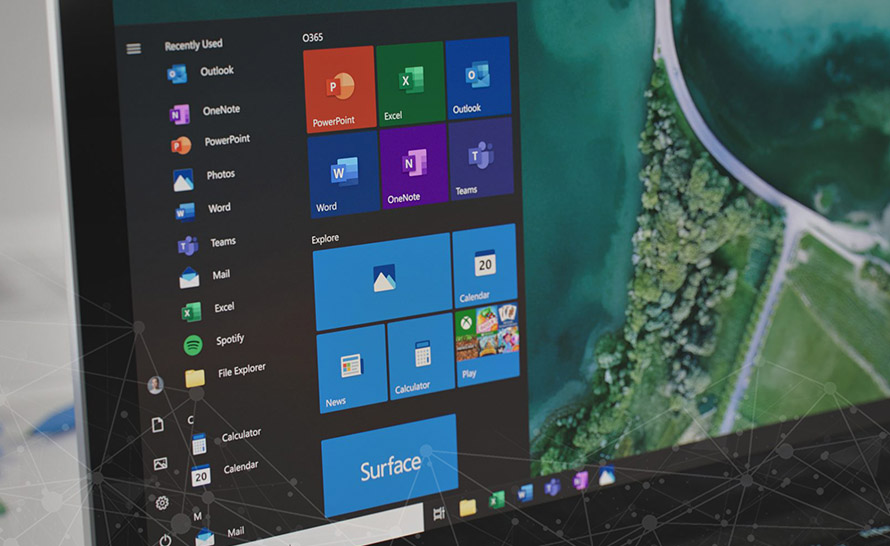Open the Calculator tile under Explore
The height and width of the screenshot is (546, 890).
421,356
